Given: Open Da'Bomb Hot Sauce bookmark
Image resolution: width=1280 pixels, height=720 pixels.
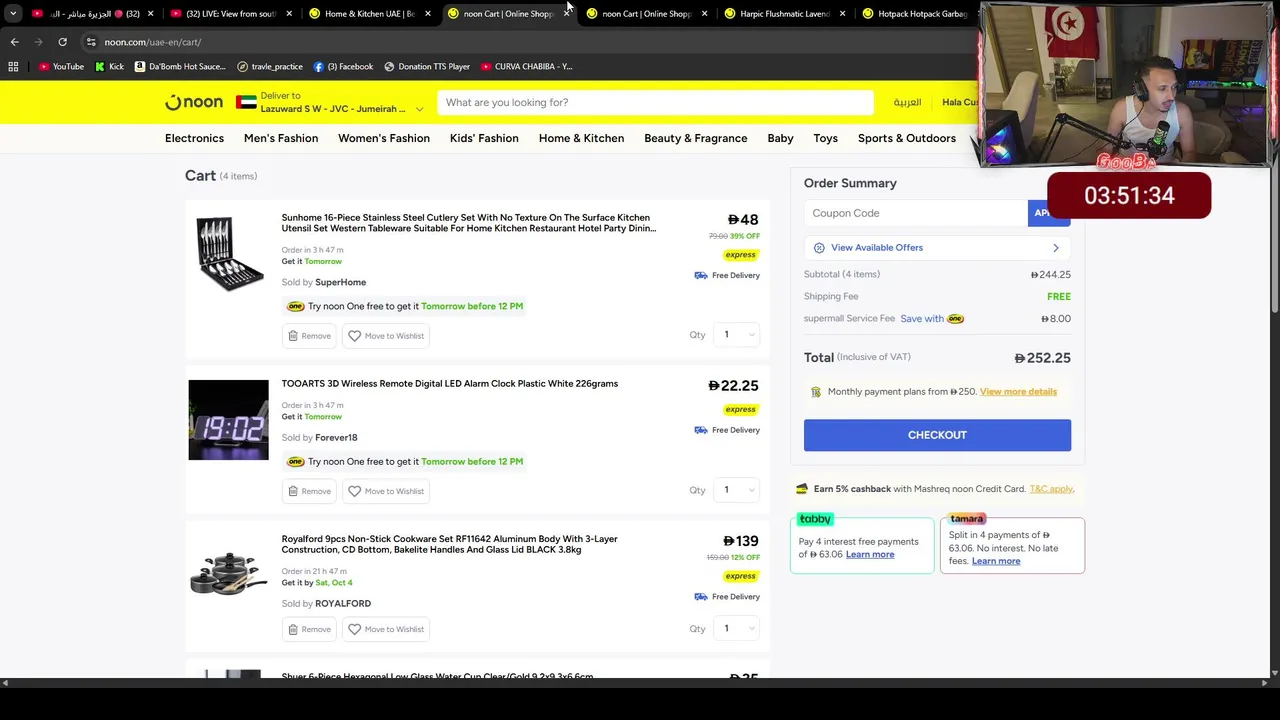Looking at the screenshot, I should 180,67.
